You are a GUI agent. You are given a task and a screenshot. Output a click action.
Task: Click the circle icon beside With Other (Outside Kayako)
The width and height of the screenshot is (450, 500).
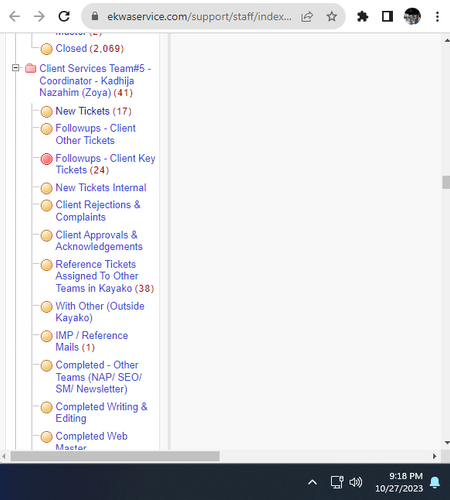[x=46, y=307]
